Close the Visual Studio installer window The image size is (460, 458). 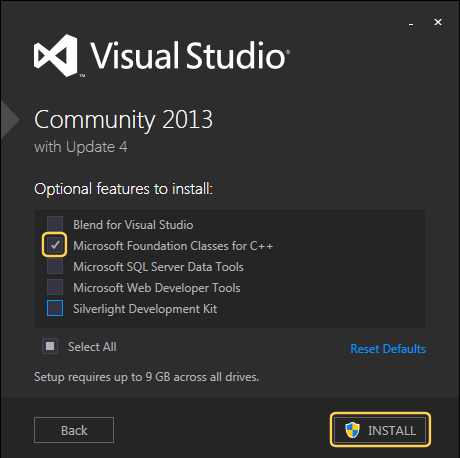[x=438, y=22]
